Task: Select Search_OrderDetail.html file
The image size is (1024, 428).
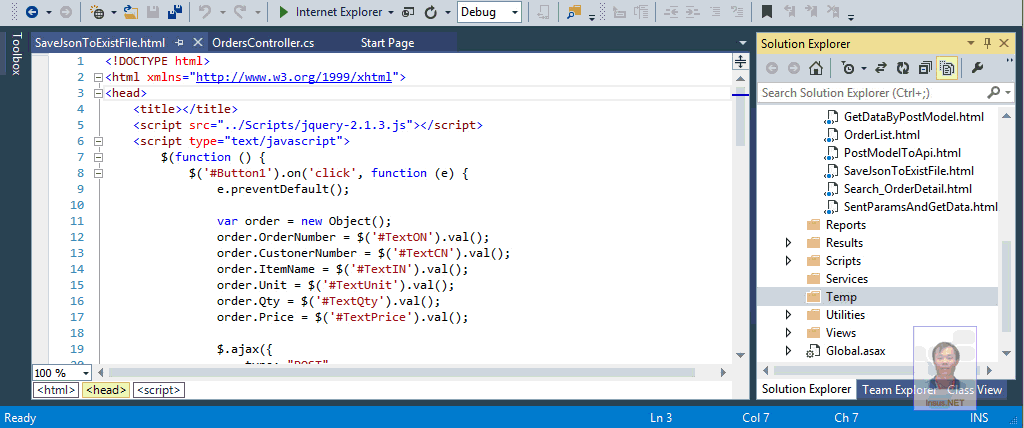Action: click(908, 189)
